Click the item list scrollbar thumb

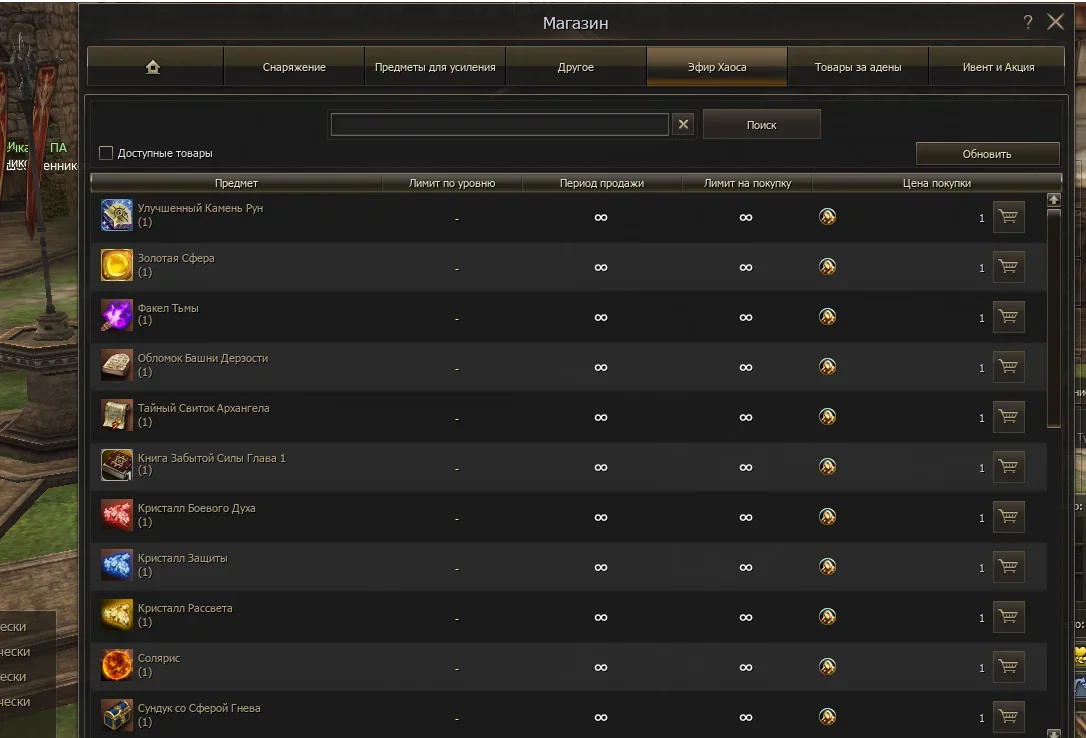(x=1053, y=318)
